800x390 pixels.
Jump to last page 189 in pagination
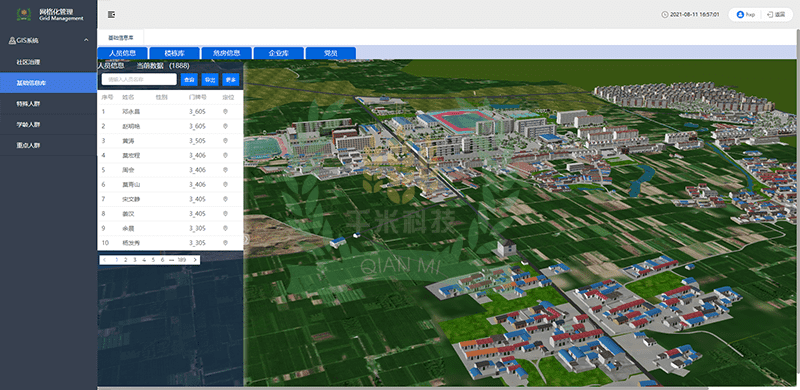coord(182,260)
